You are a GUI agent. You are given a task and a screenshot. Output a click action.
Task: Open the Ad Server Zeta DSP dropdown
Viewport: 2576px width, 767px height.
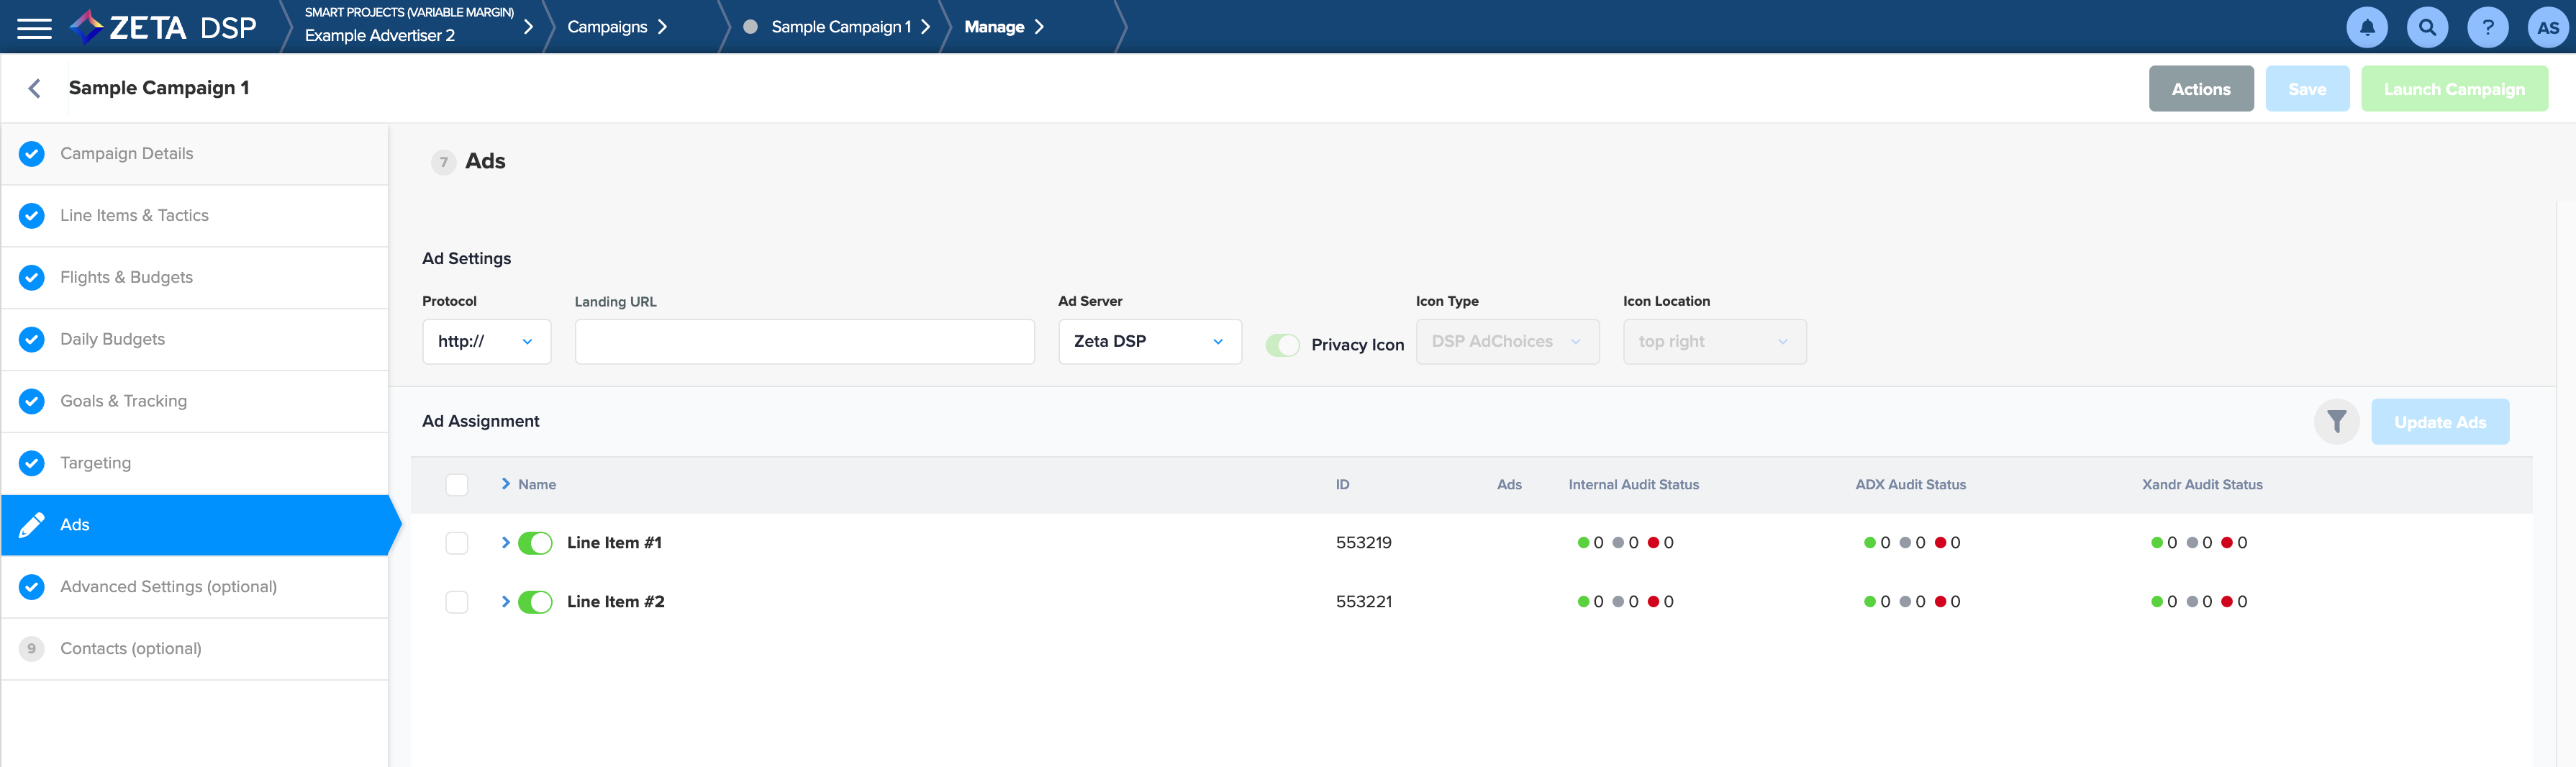1149,342
